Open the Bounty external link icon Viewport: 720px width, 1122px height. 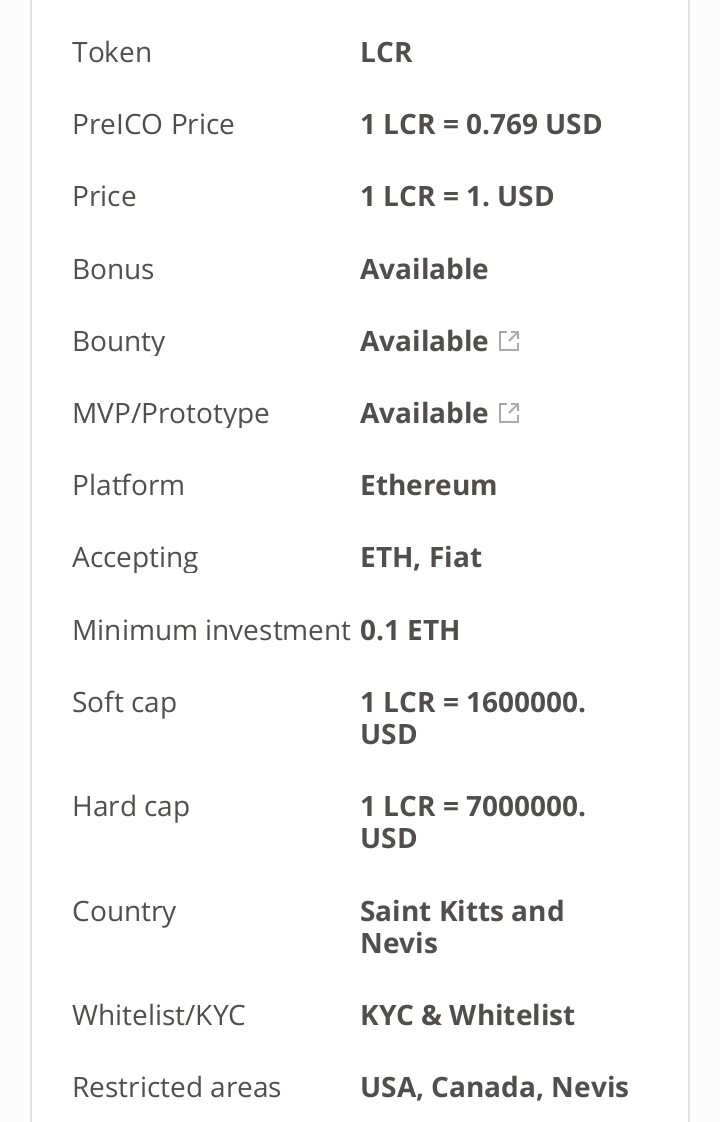[509, 341]
